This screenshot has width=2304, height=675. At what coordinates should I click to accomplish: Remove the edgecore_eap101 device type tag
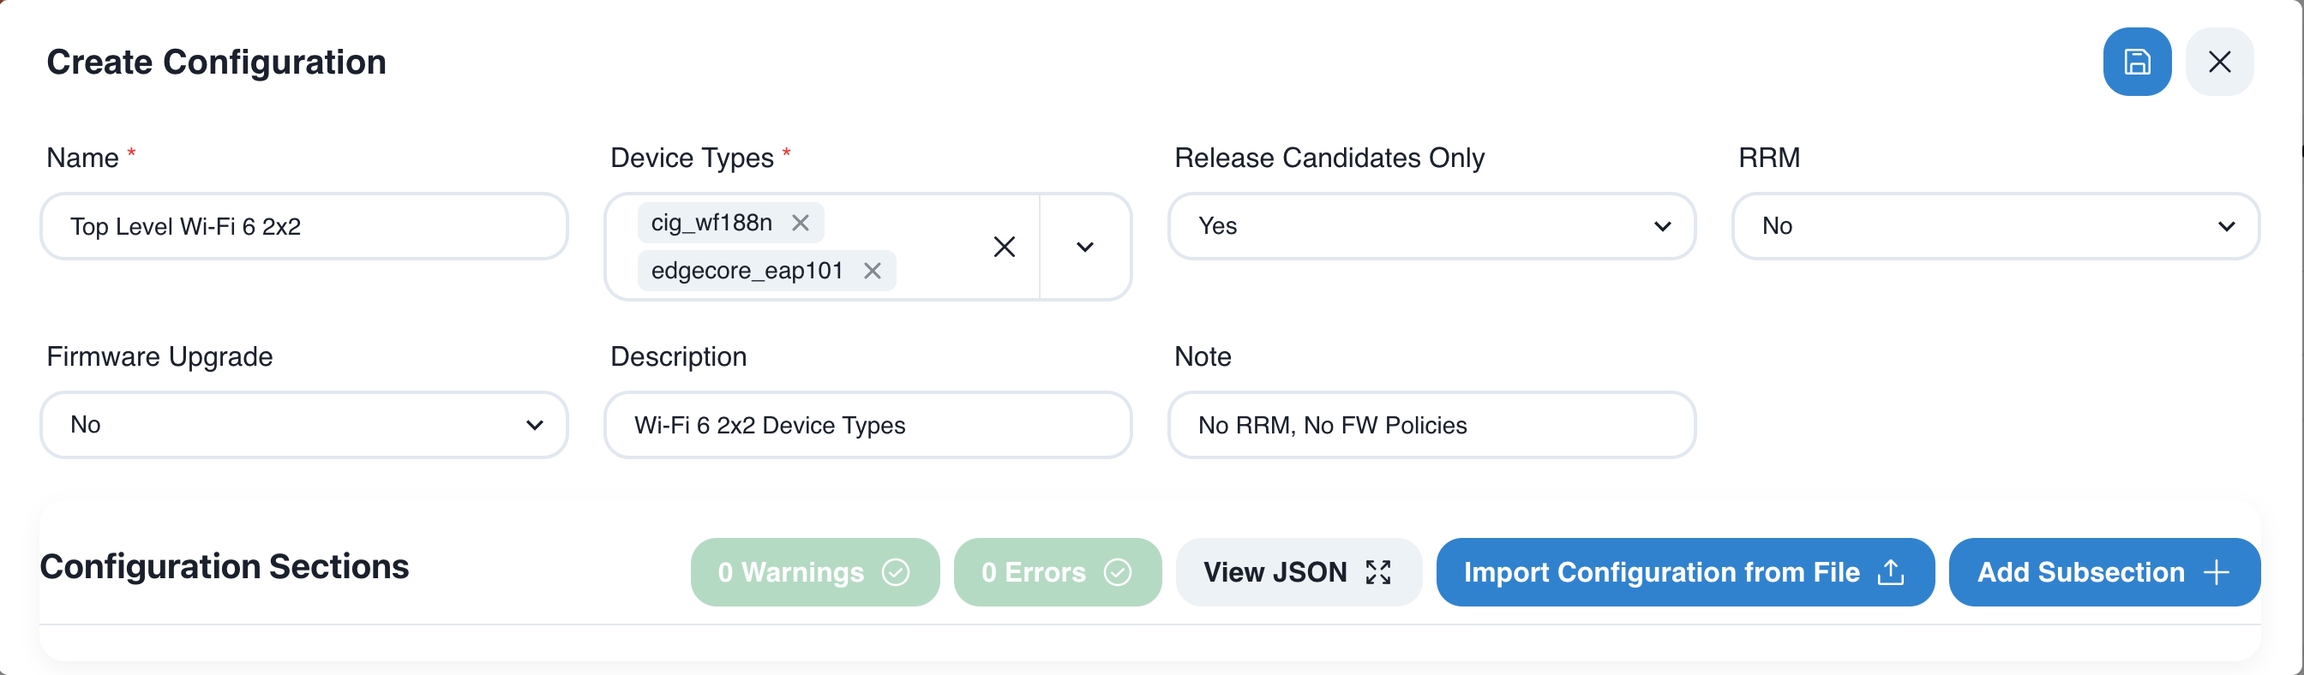click(872, 271)
